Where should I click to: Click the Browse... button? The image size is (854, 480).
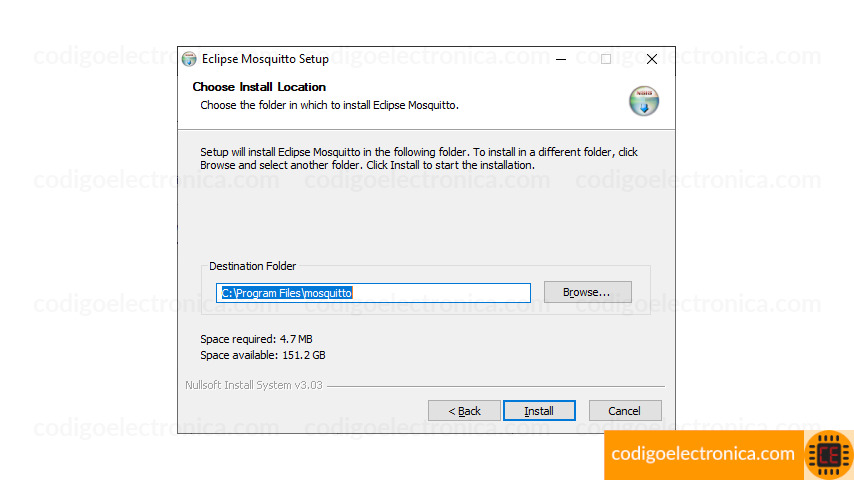tap(588, 292)
